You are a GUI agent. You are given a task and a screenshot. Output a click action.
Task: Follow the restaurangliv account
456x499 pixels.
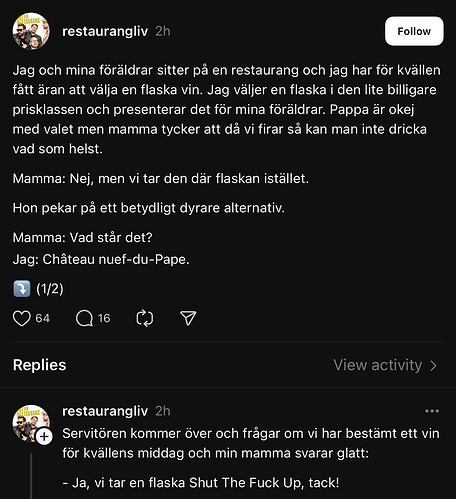pos(414,31)
